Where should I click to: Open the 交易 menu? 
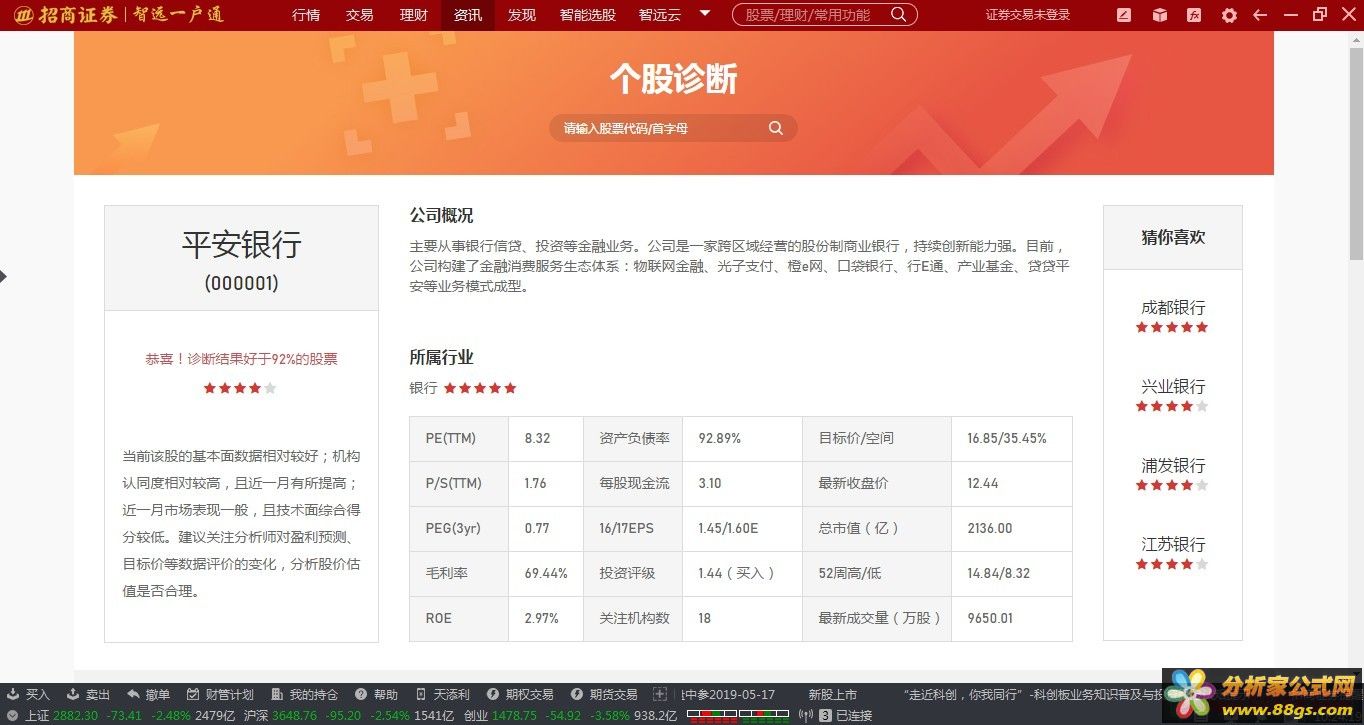360,15
